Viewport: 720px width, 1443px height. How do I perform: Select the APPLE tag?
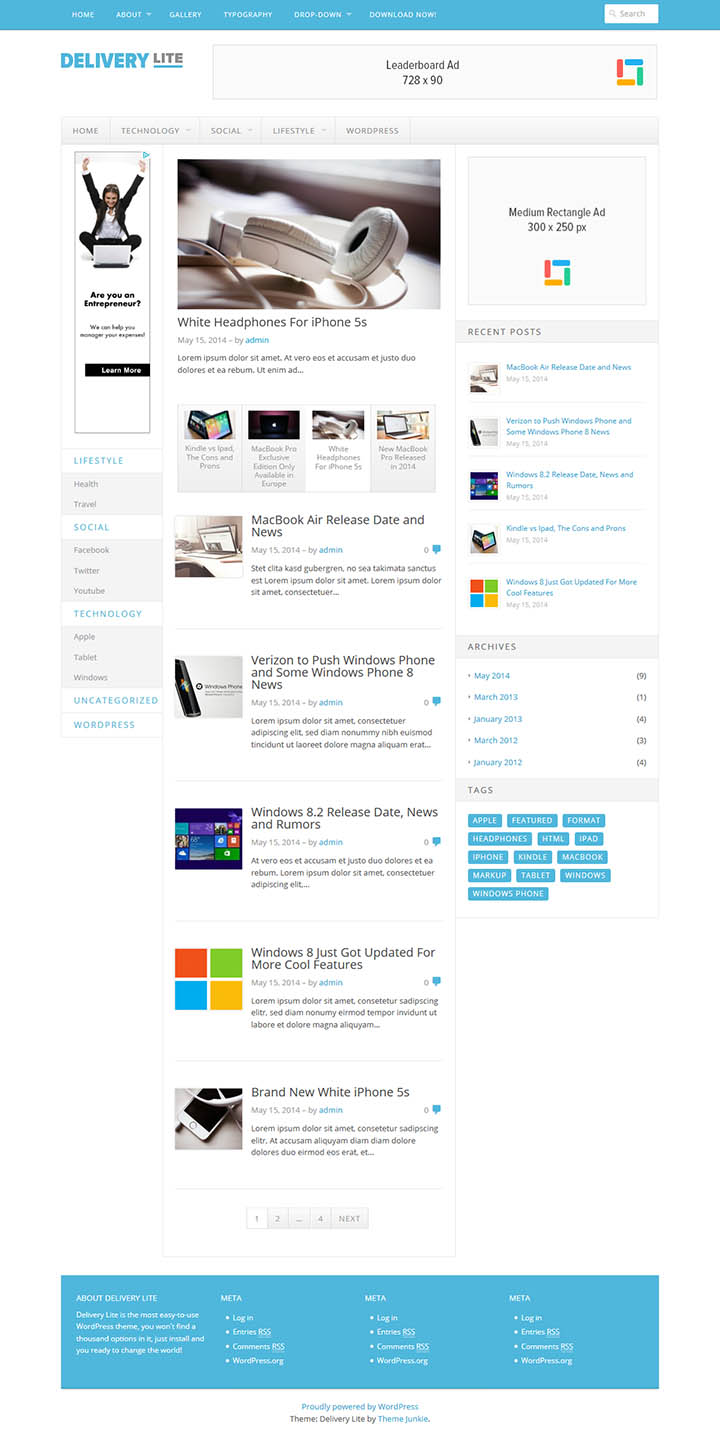[485, 821]
